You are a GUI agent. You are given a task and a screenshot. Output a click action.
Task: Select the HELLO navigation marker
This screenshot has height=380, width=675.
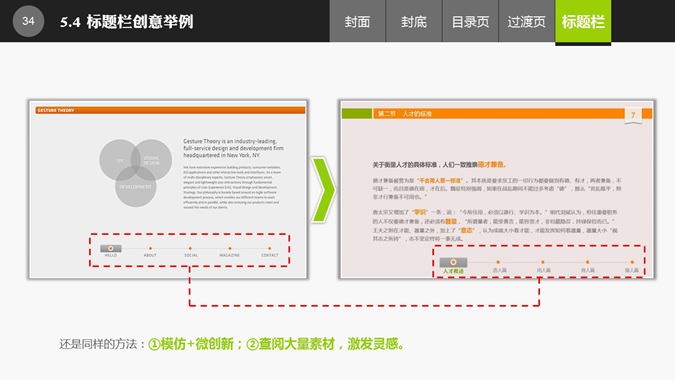[x=111, y=248]
